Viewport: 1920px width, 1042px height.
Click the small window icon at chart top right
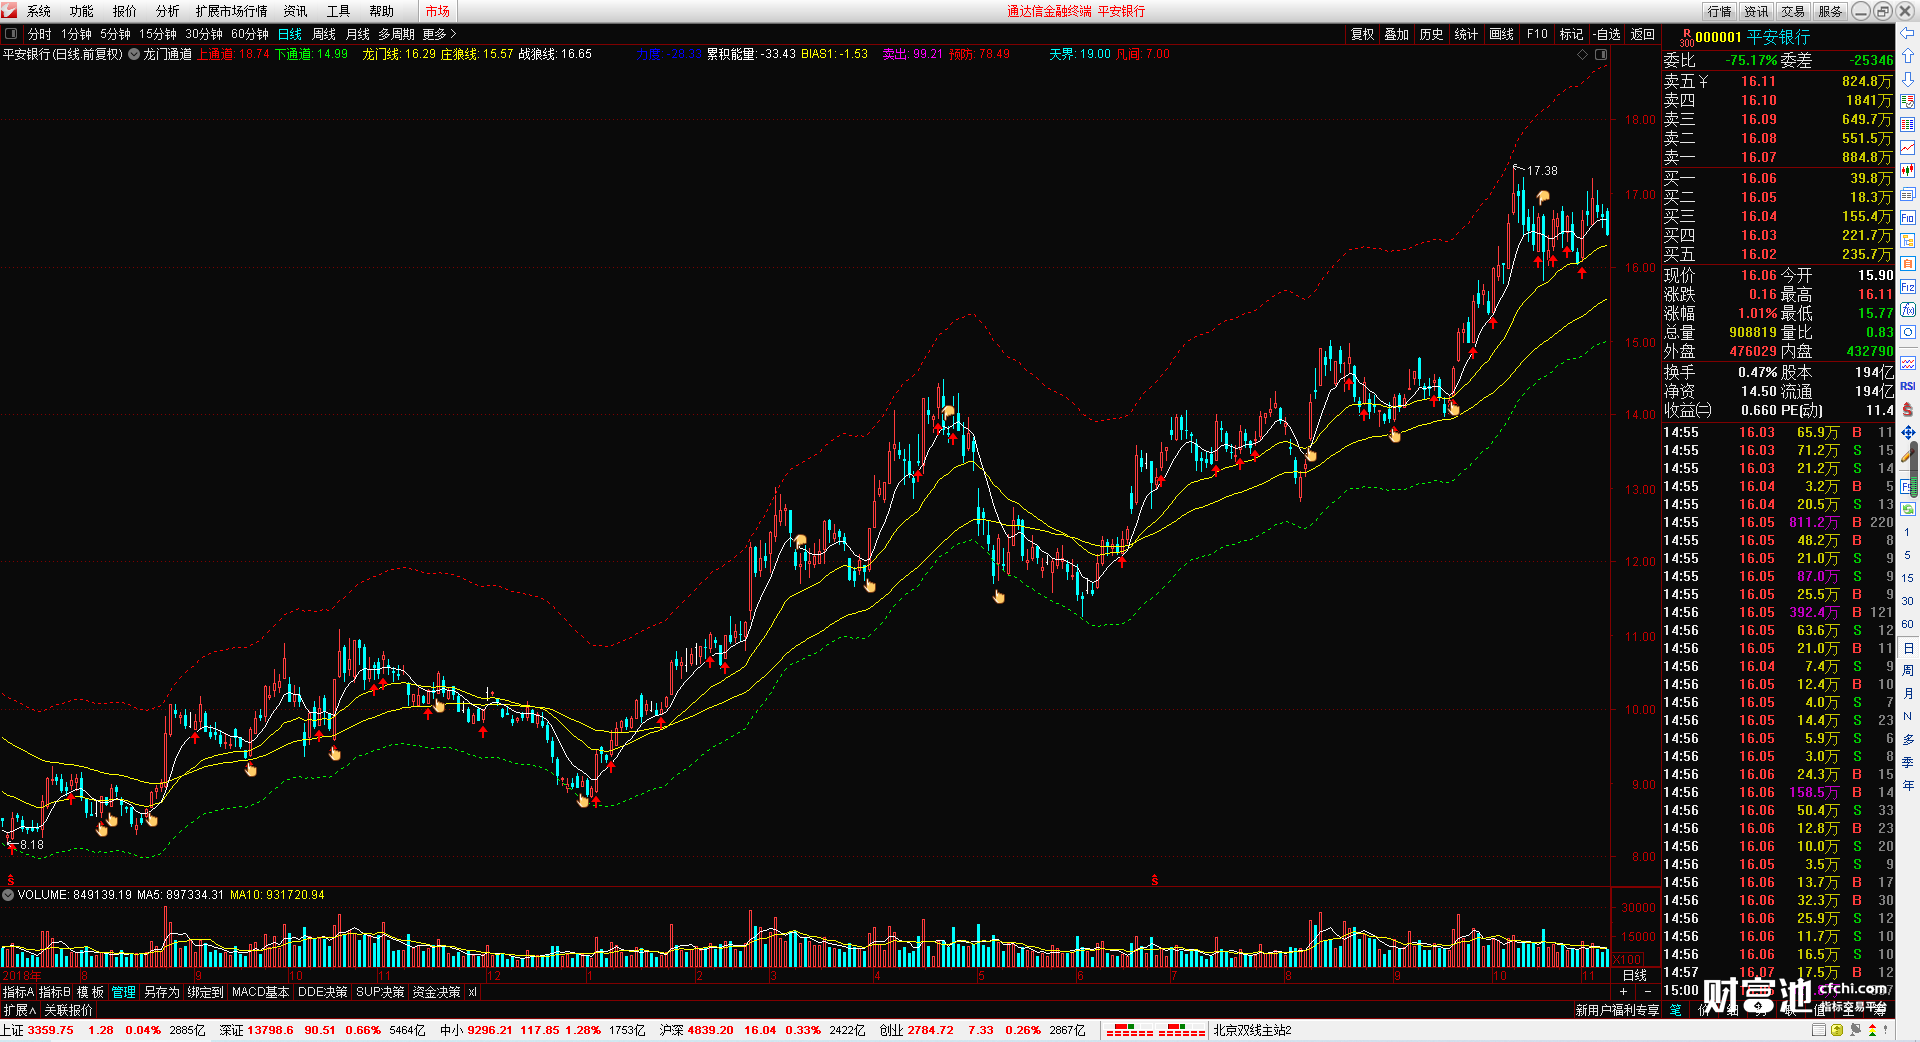(1601, 54)
